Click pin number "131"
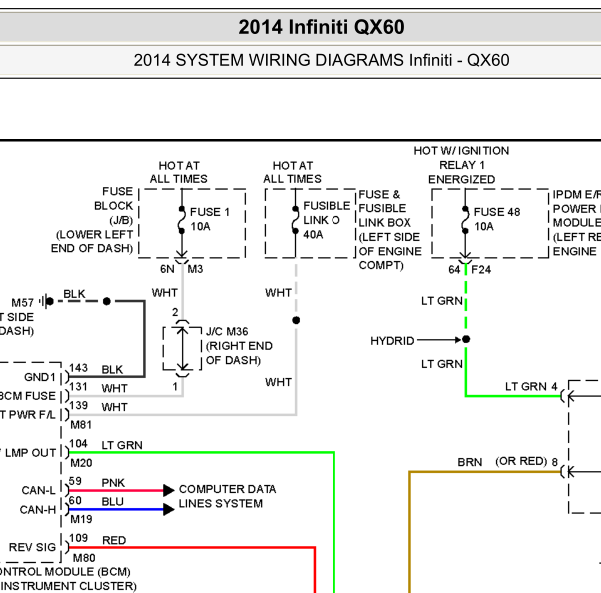 coord(79,387)
